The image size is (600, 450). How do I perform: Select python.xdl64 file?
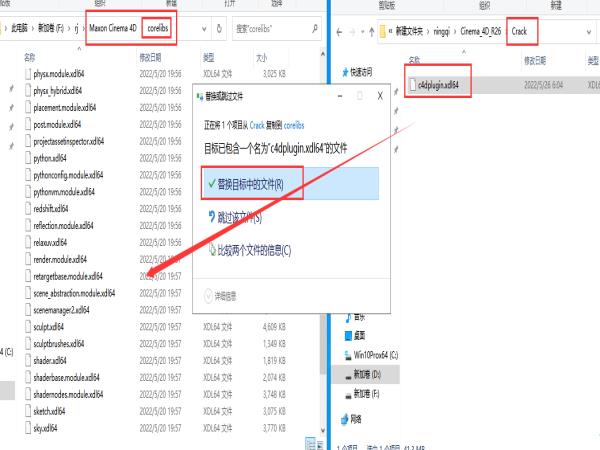coord(46,158)
